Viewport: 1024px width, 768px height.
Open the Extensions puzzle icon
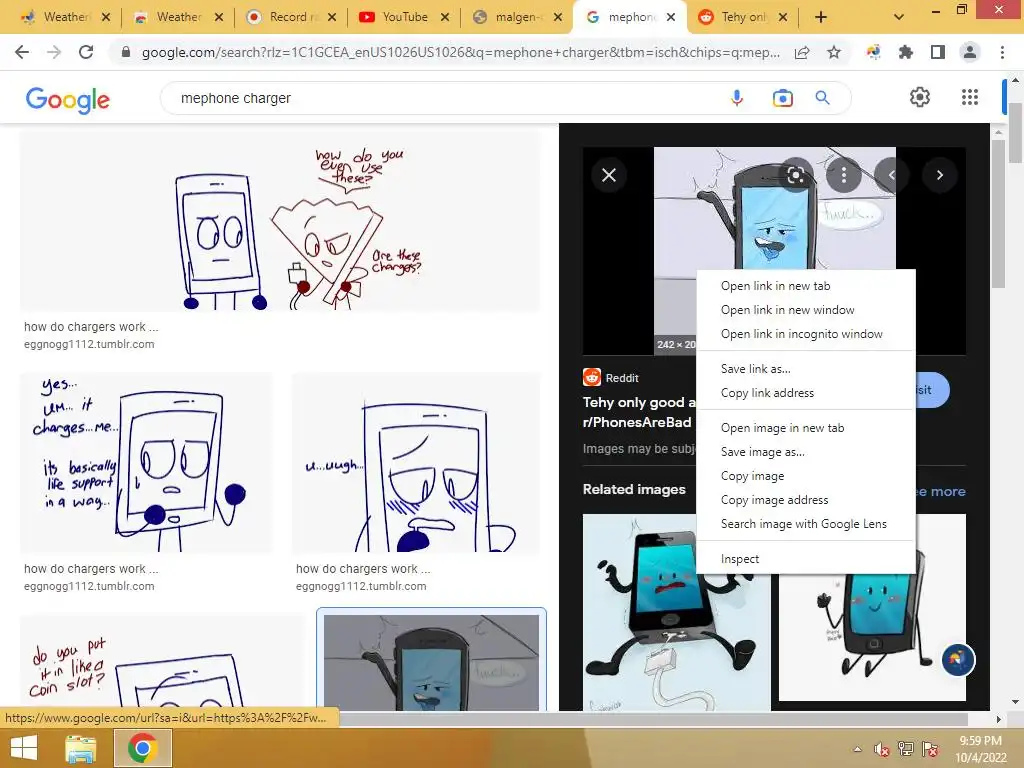click(906, 52)
